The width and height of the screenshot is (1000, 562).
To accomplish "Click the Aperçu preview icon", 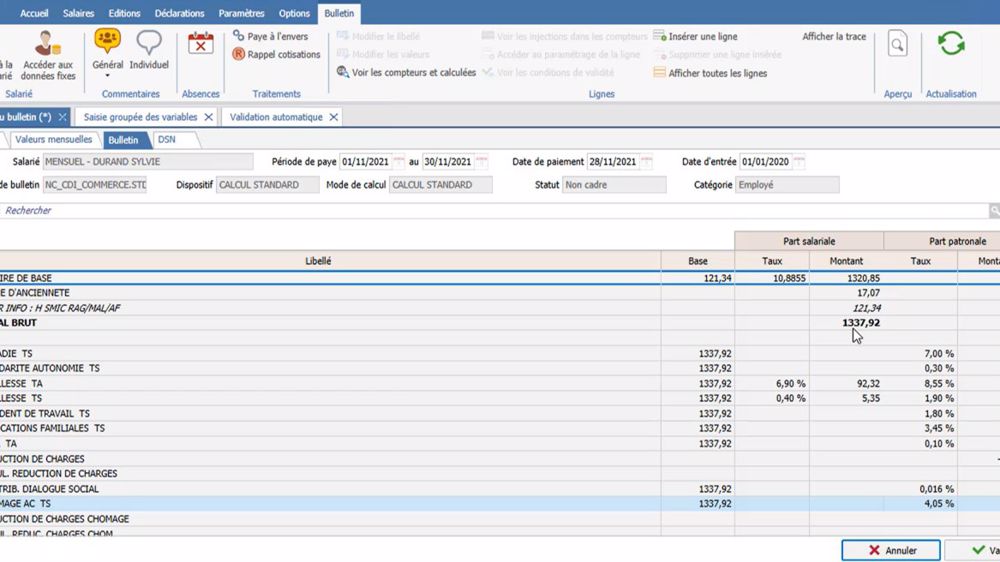I will pyautogui.click(x=897, y=44).
